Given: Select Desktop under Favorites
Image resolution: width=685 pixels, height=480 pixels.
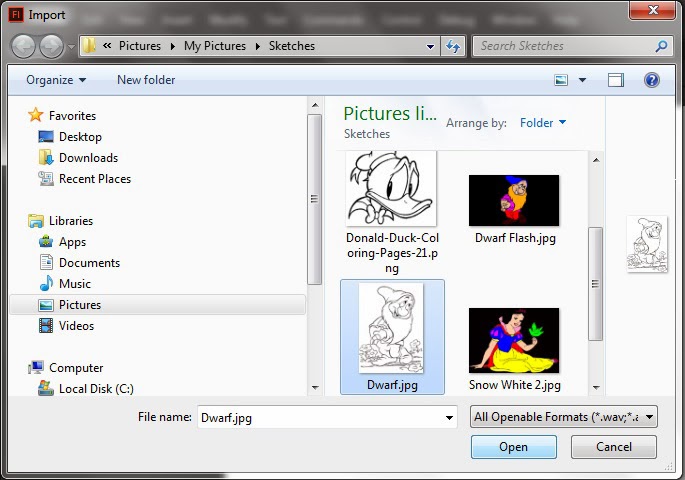Looking at the screenshot, I should 70,137.
